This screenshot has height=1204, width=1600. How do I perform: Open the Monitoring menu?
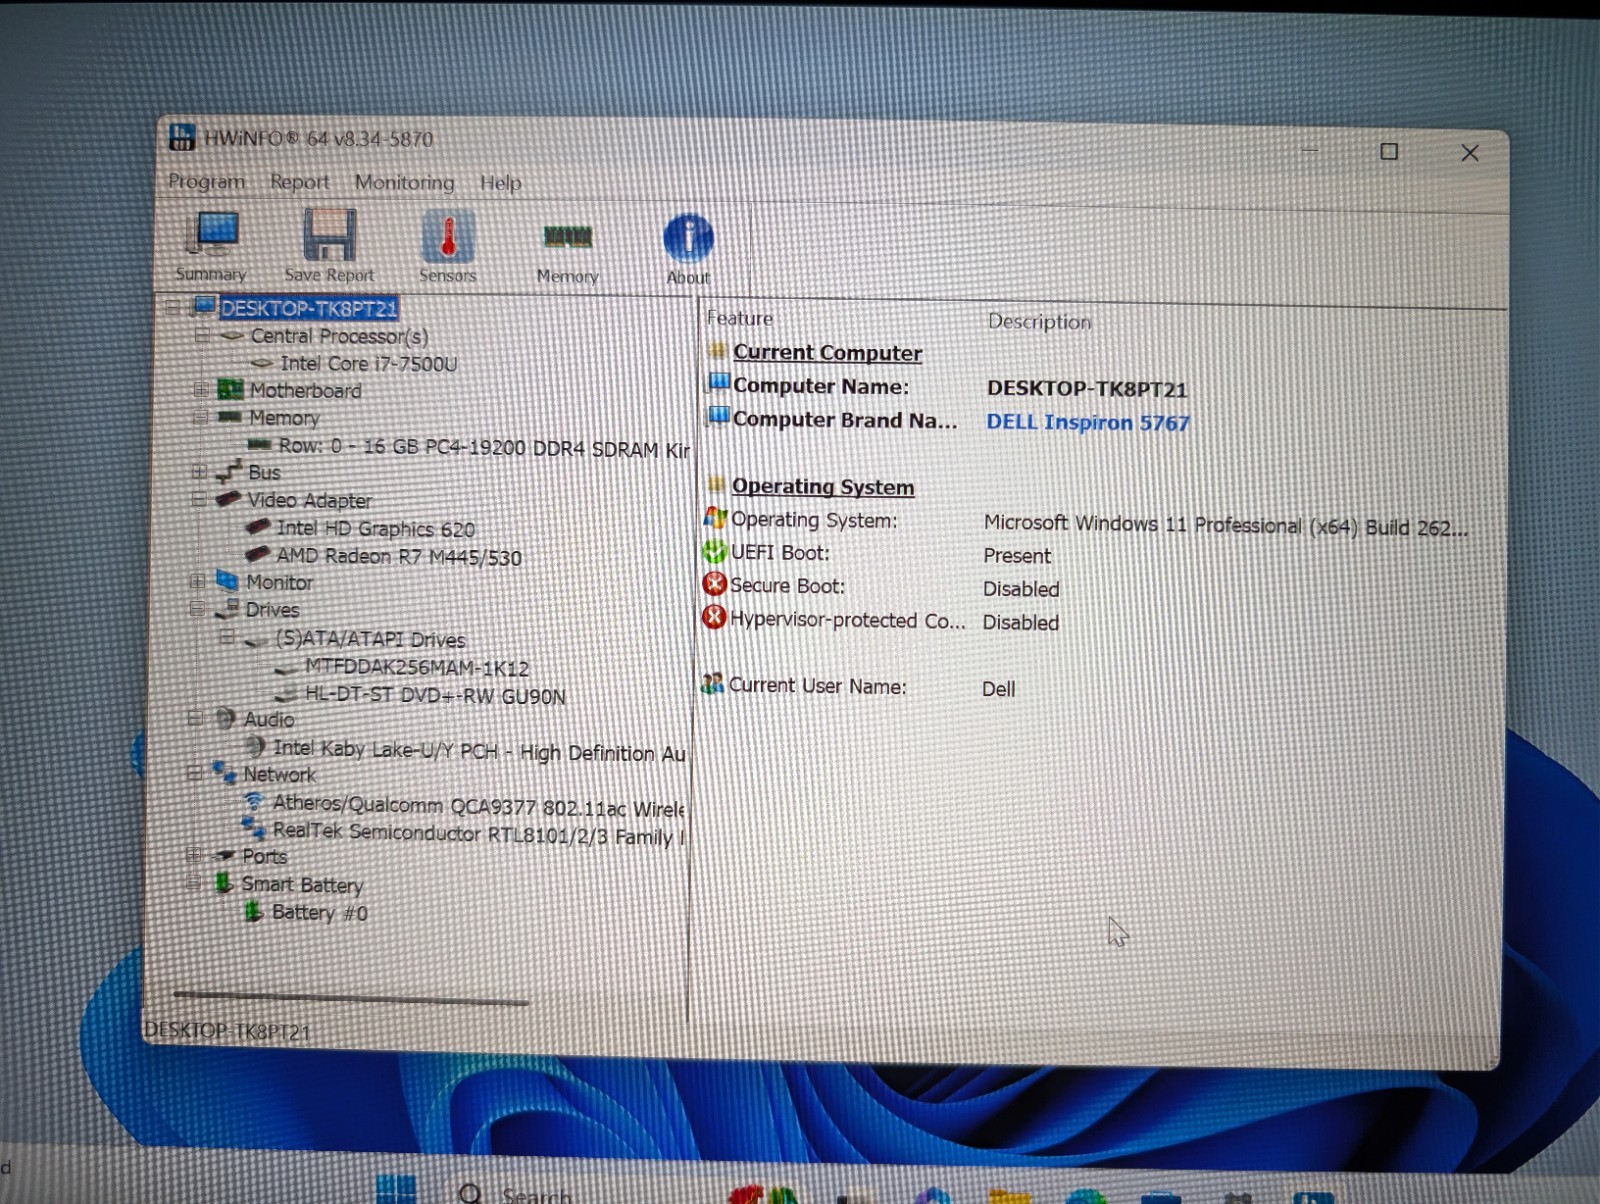[404, 182]
